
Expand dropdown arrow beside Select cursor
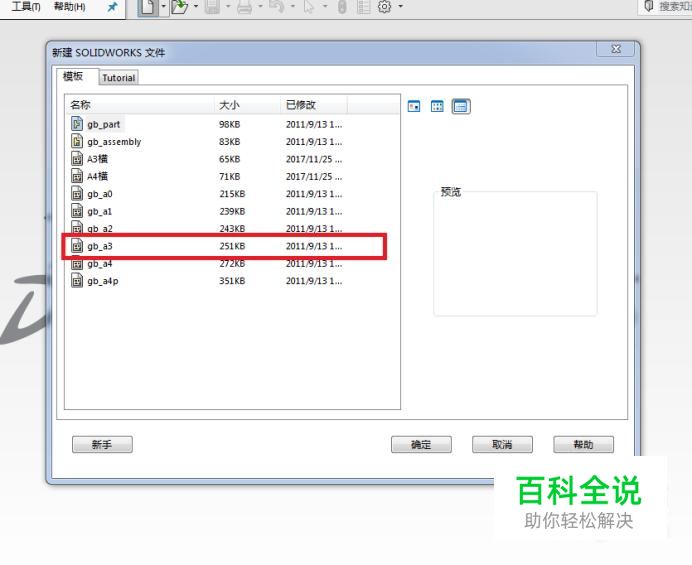coord(325,6)
